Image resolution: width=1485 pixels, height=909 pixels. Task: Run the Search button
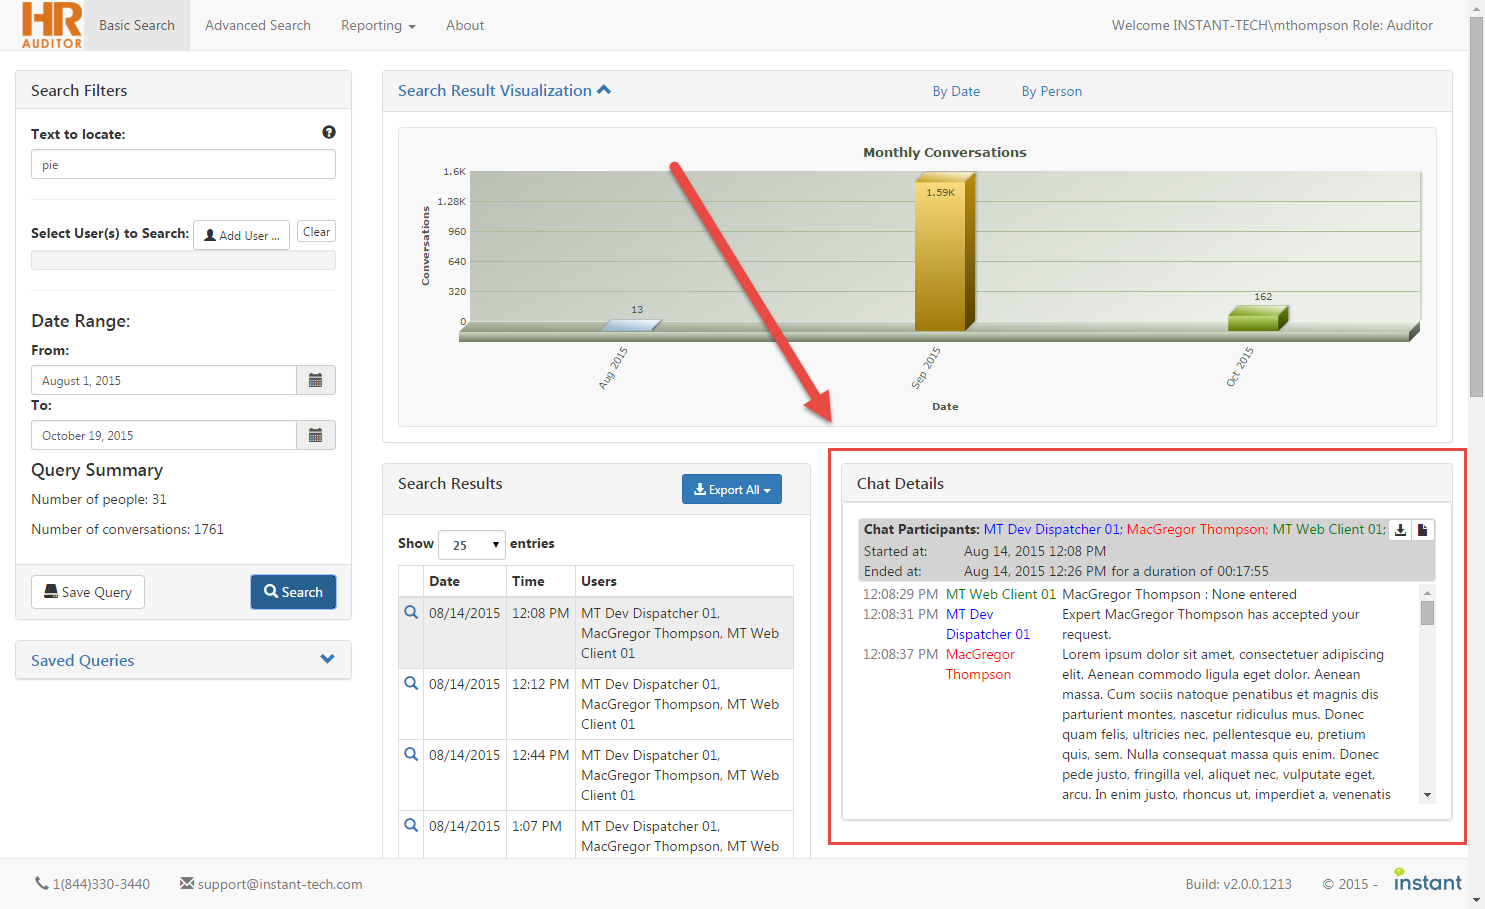293,592
